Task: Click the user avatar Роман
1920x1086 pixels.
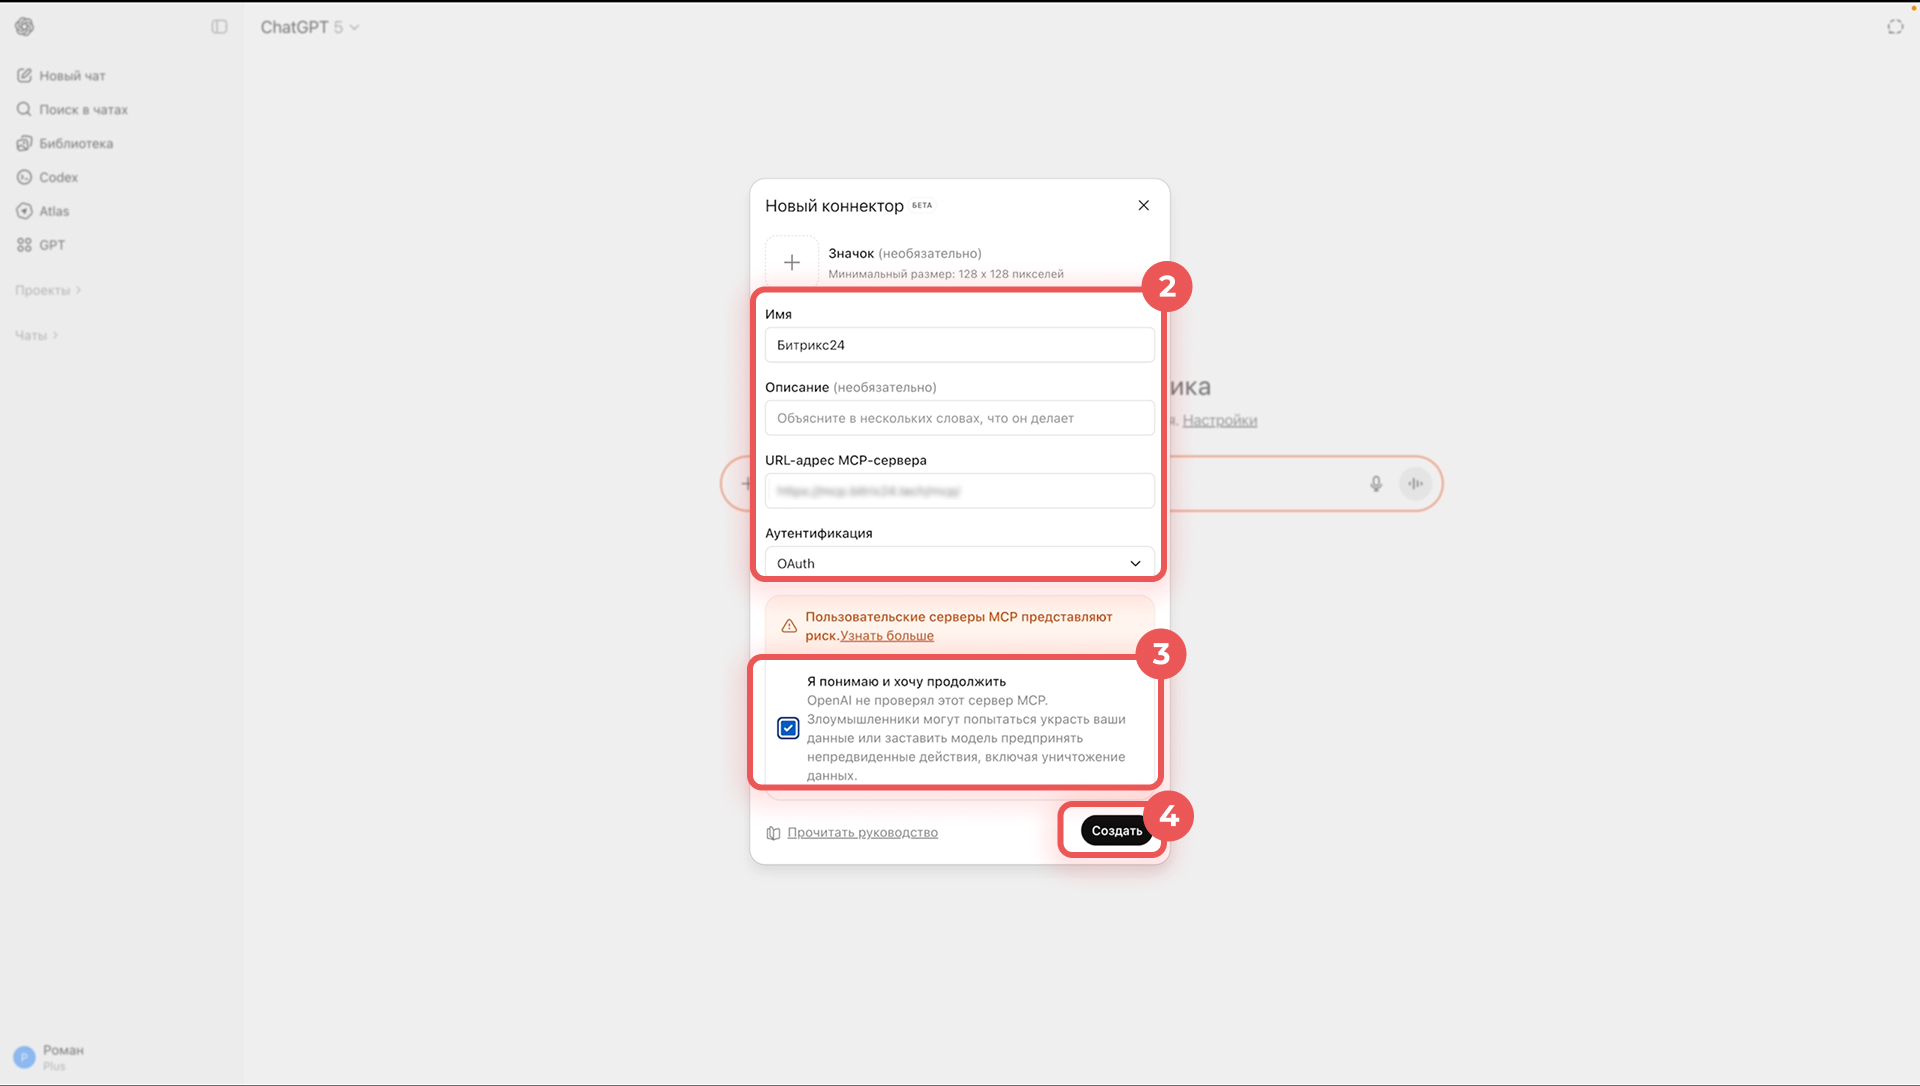Action: (24, 1057)
